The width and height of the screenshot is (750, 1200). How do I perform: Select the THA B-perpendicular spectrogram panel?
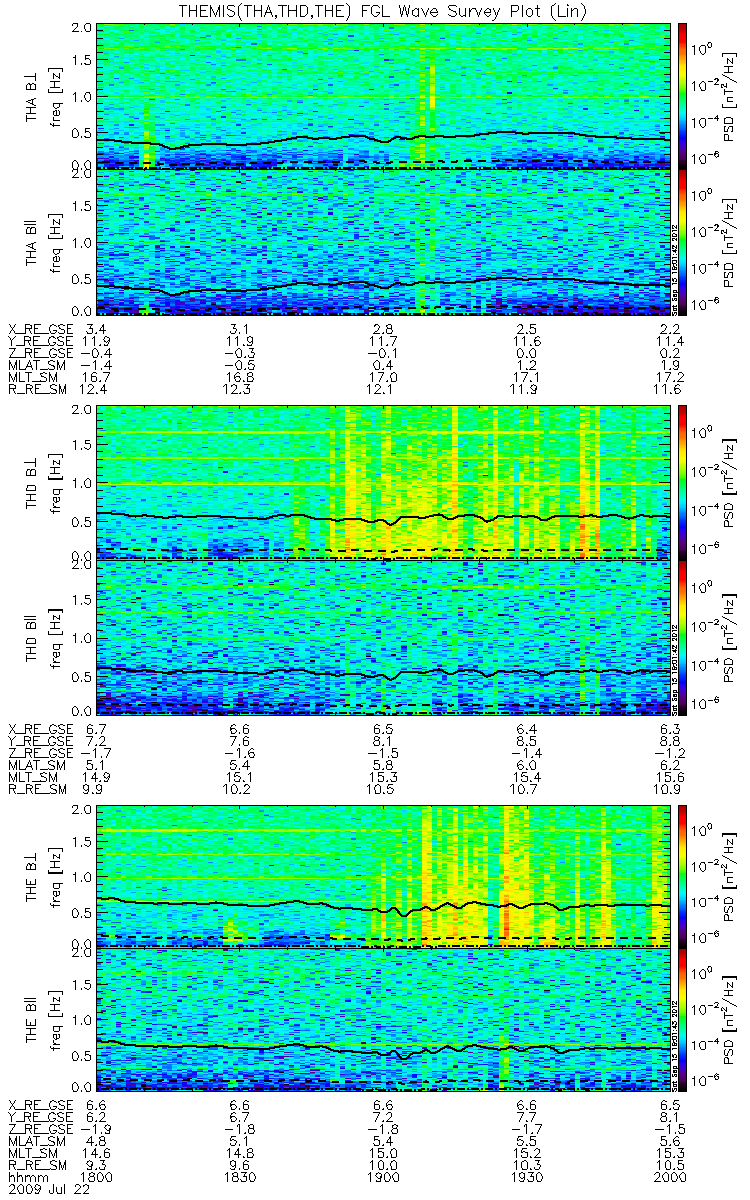coord(383,95)
